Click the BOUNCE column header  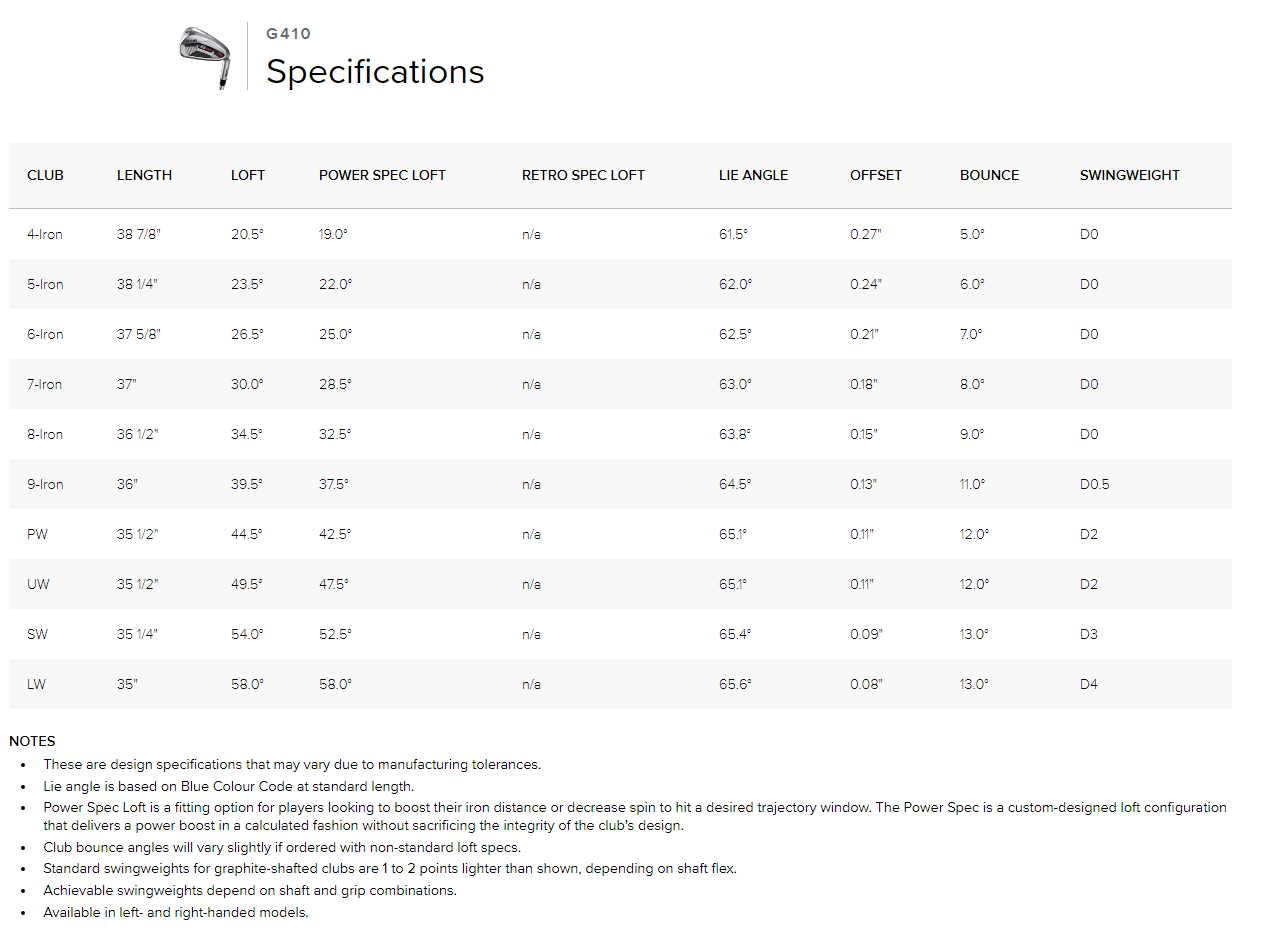[989, 175]
